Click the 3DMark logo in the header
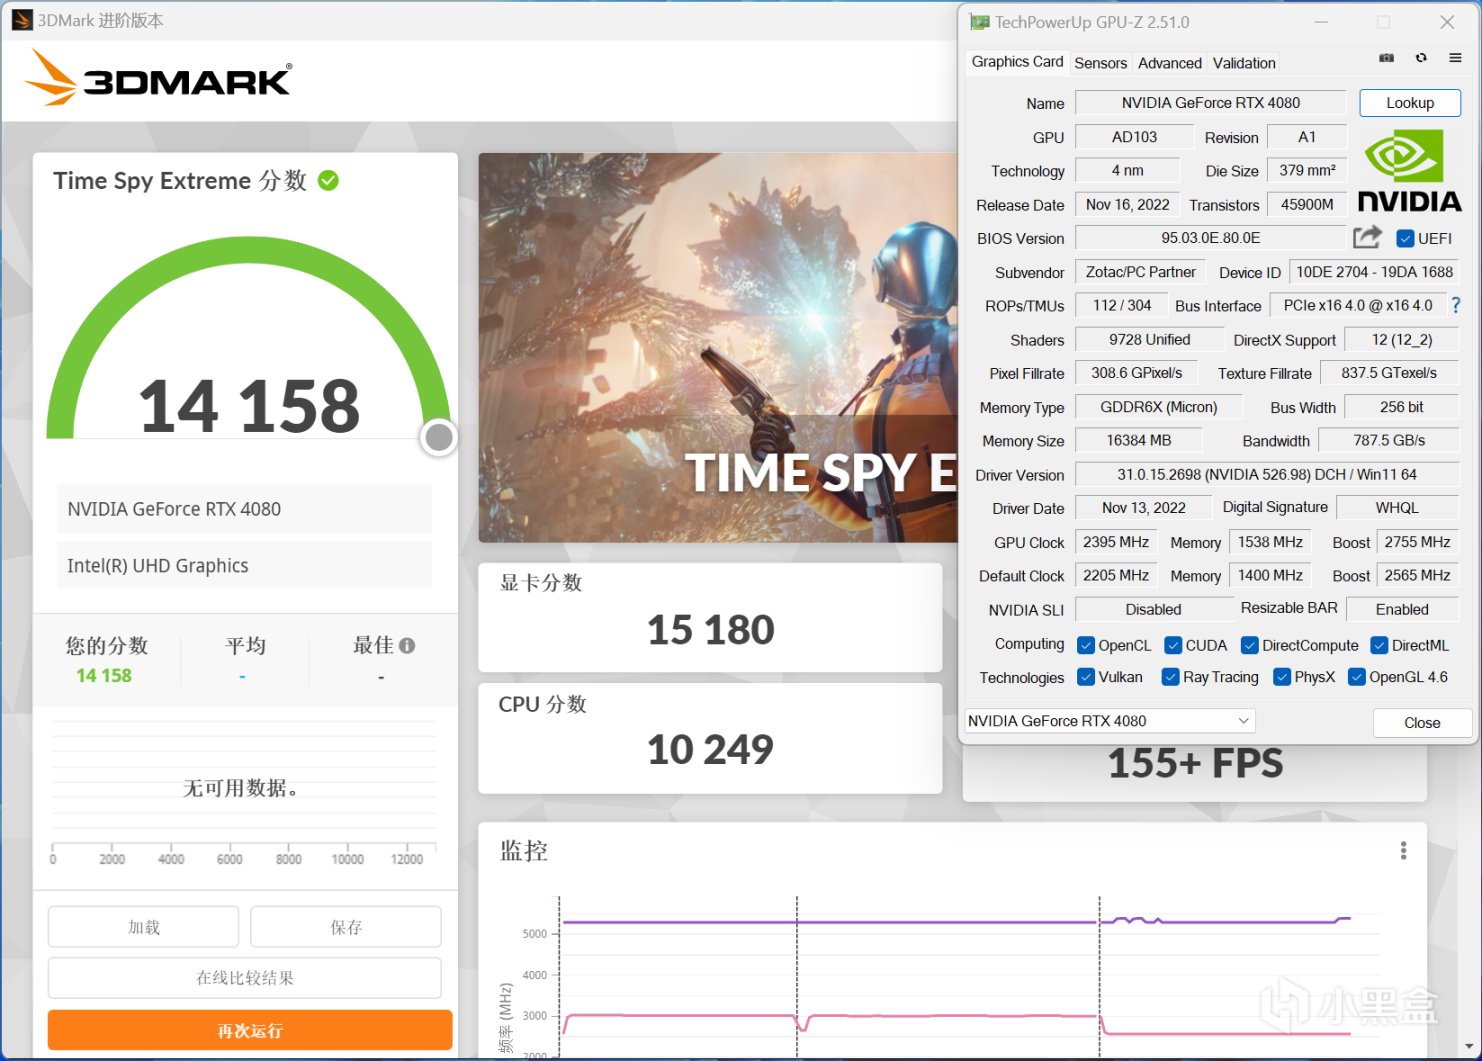The height and width of the screenshot is (1061, 1482). (x=160, y=78)
